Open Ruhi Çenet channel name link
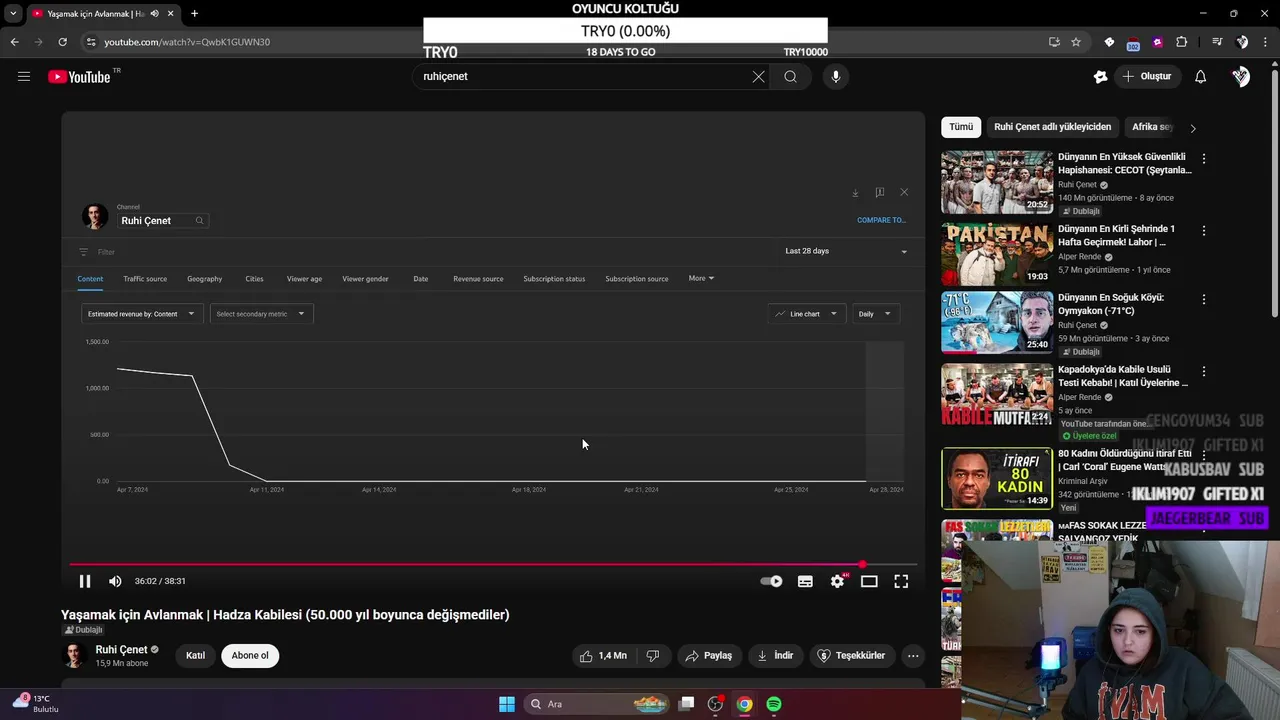Image resolution: width=1280 pixels, height=720 pixels. click(x=121, y=650)
